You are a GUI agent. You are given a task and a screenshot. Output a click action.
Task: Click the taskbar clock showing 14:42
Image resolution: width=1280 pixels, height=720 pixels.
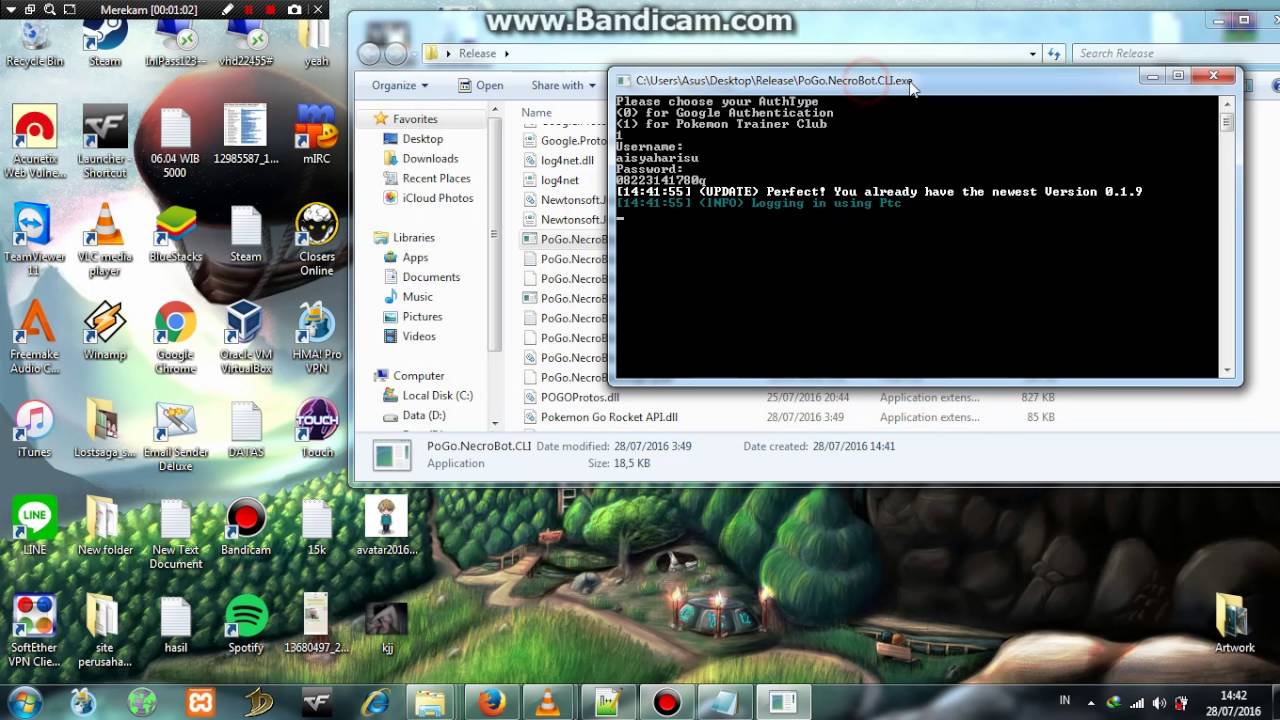click(1233, 703)
